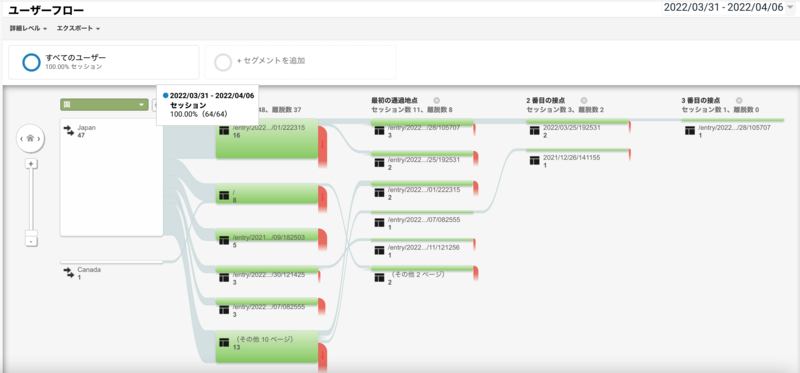Click the すべてのユーザー blue circle icon
Viewport: 800px width, 373px height.
[x=31, y=62]
